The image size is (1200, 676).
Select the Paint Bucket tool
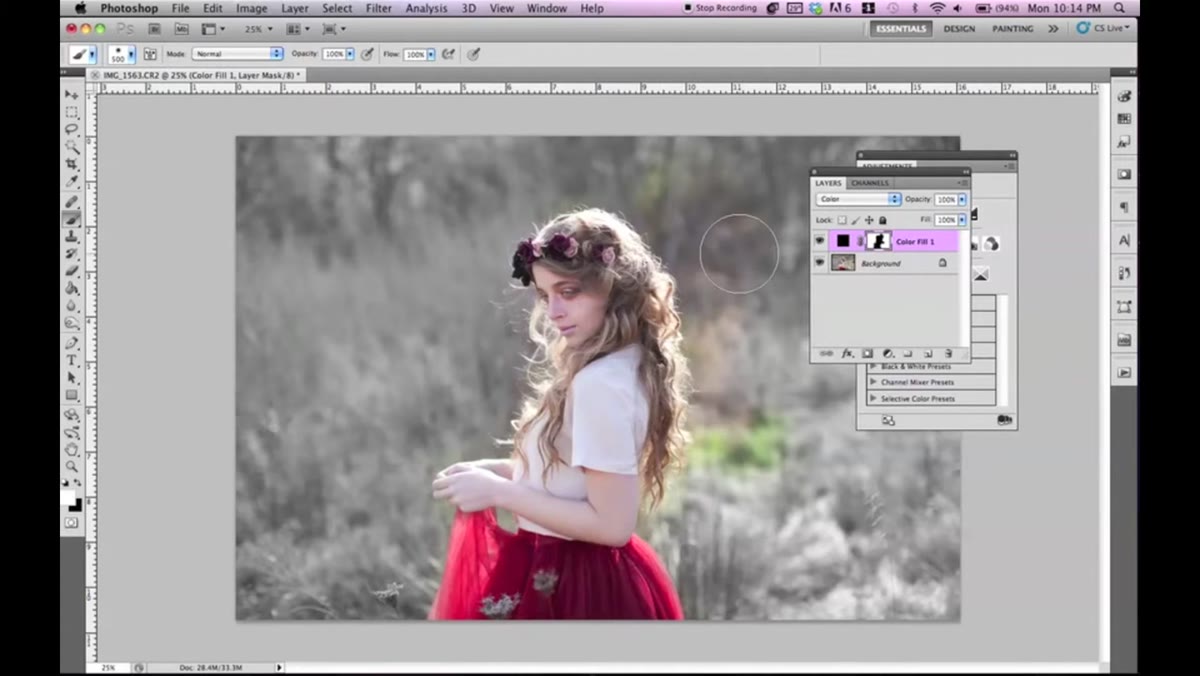[x=72, y=288]
